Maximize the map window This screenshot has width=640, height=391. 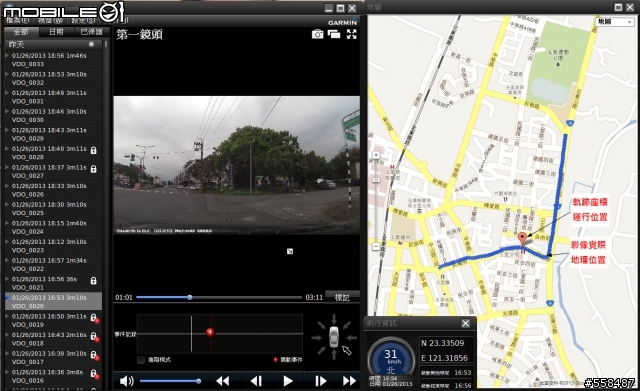point(618,7)
